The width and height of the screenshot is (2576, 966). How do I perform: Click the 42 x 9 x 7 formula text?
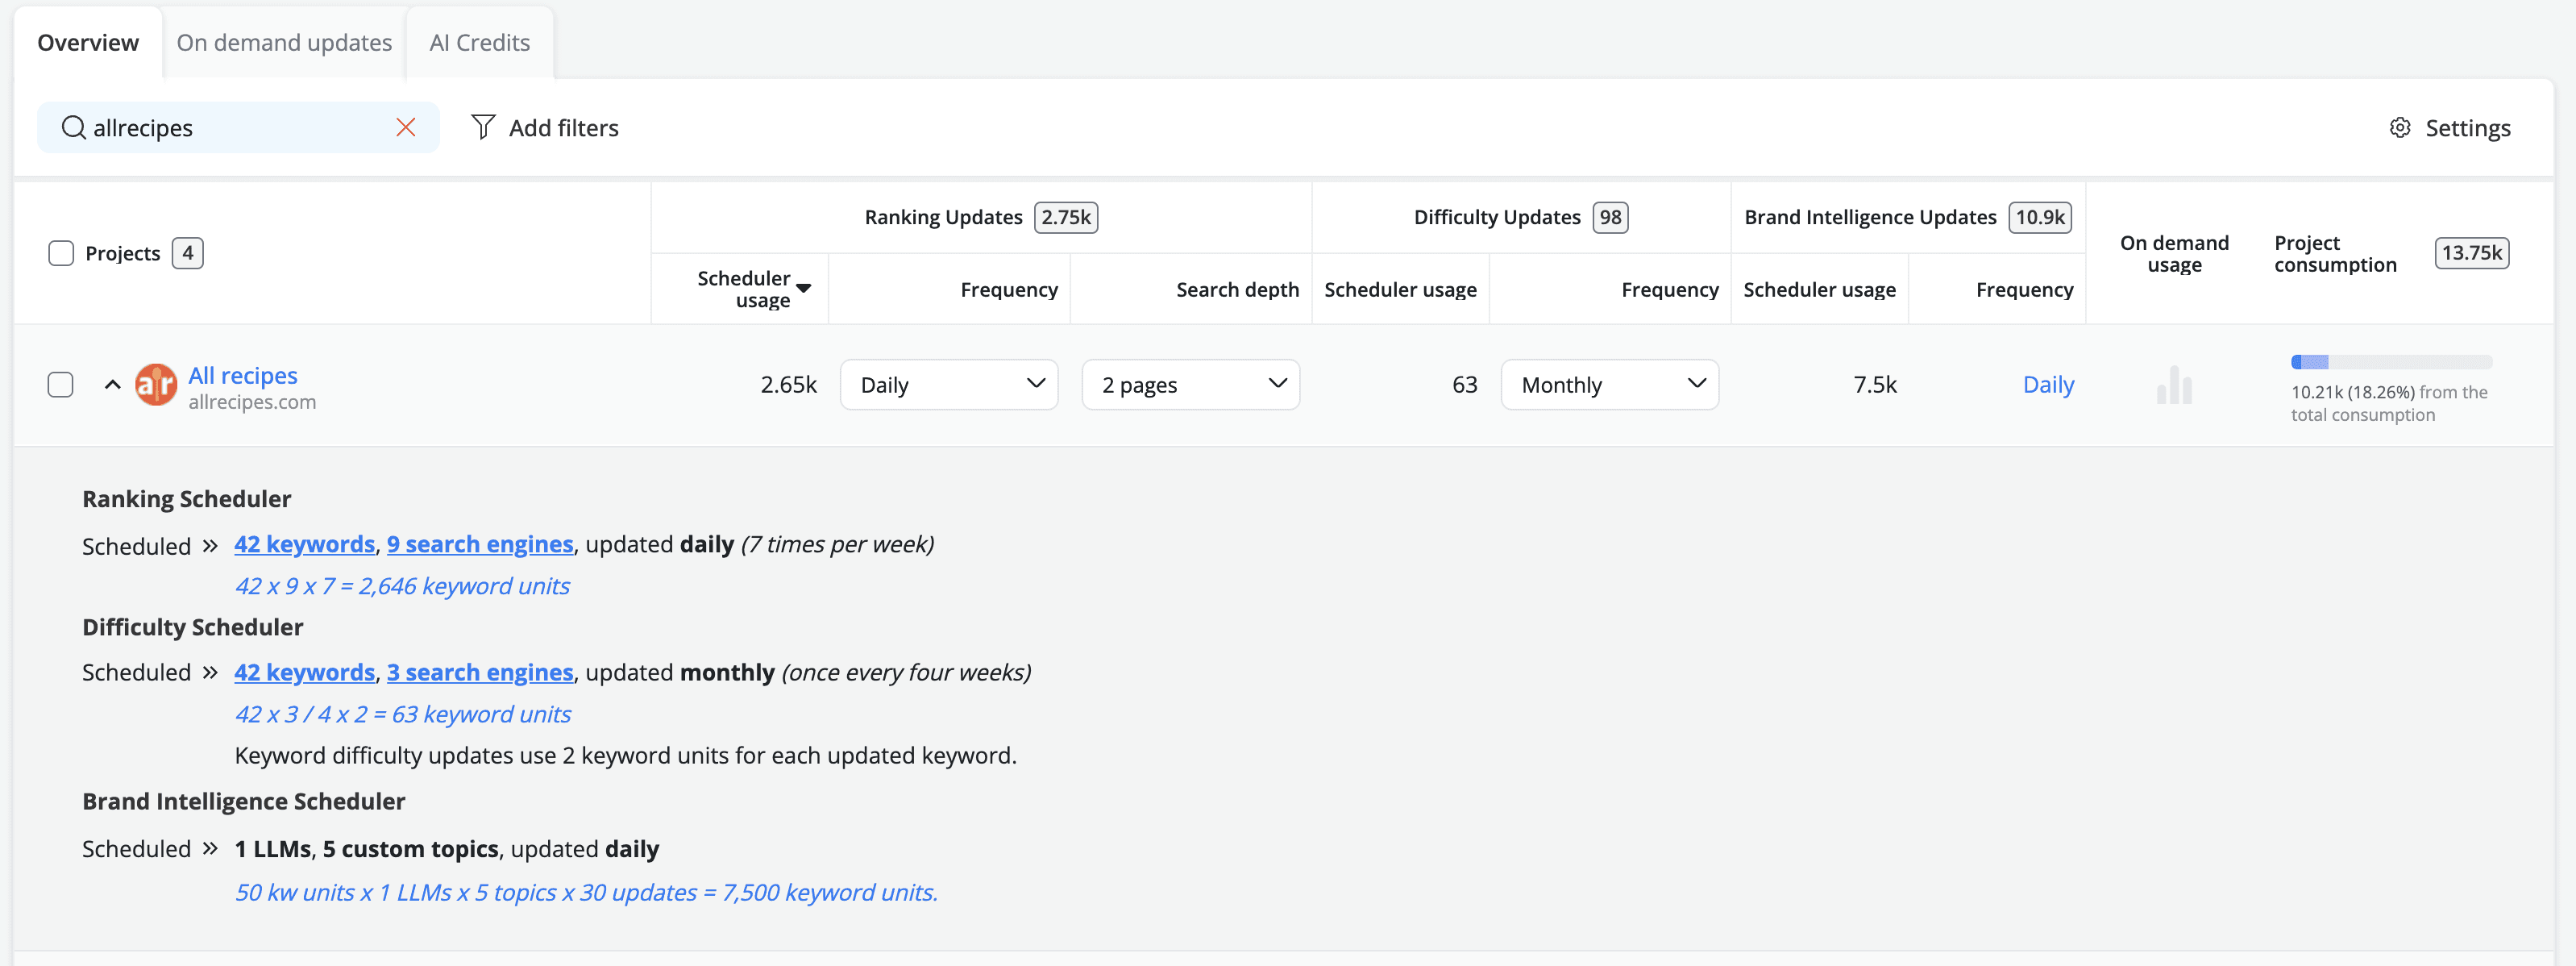(x=402, y=586)
